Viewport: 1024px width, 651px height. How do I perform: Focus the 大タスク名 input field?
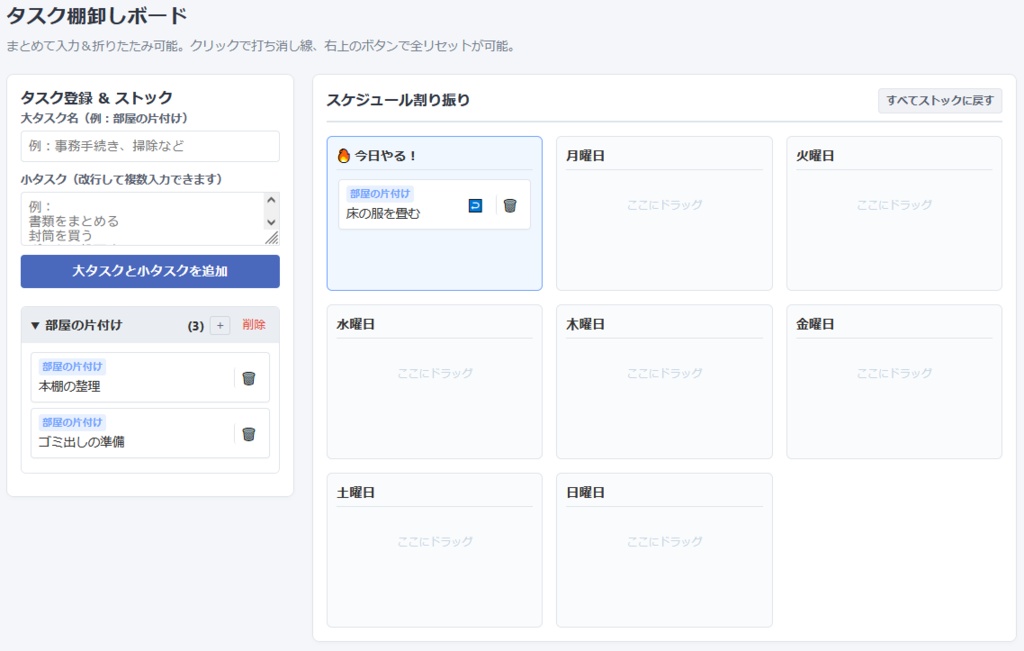(150, 146)
